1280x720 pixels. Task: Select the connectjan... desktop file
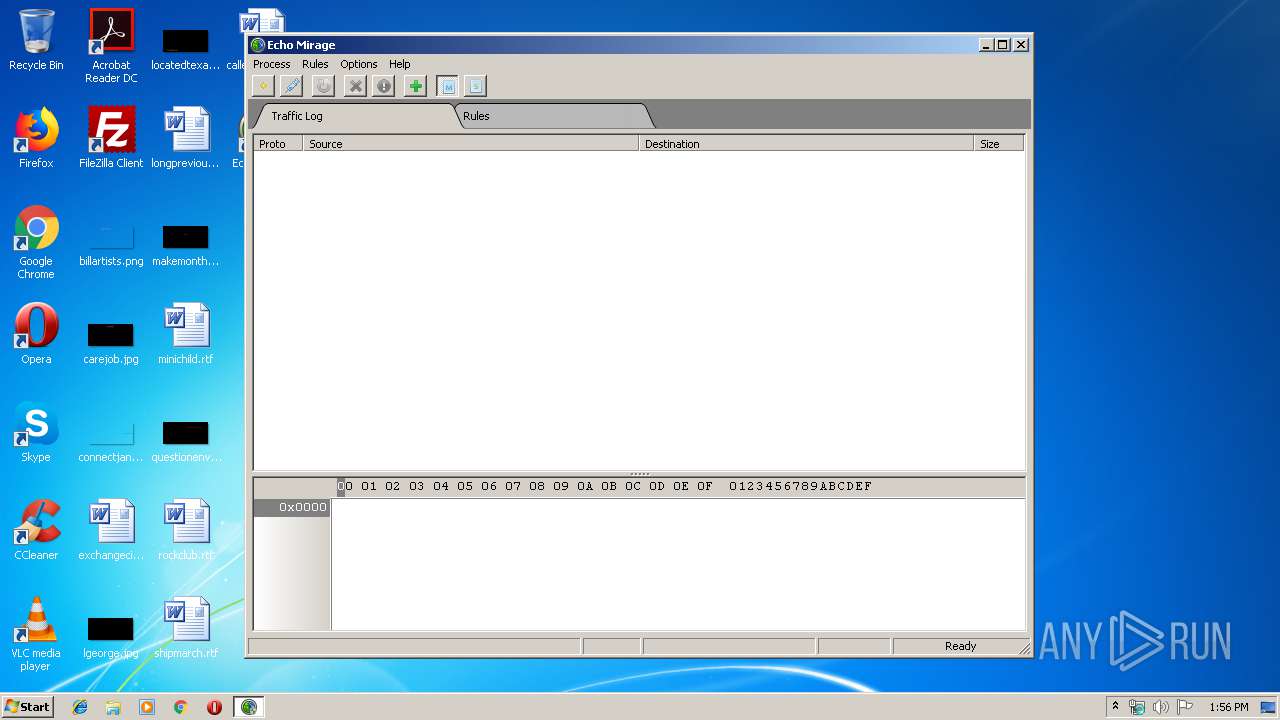(x=111, y=439)
